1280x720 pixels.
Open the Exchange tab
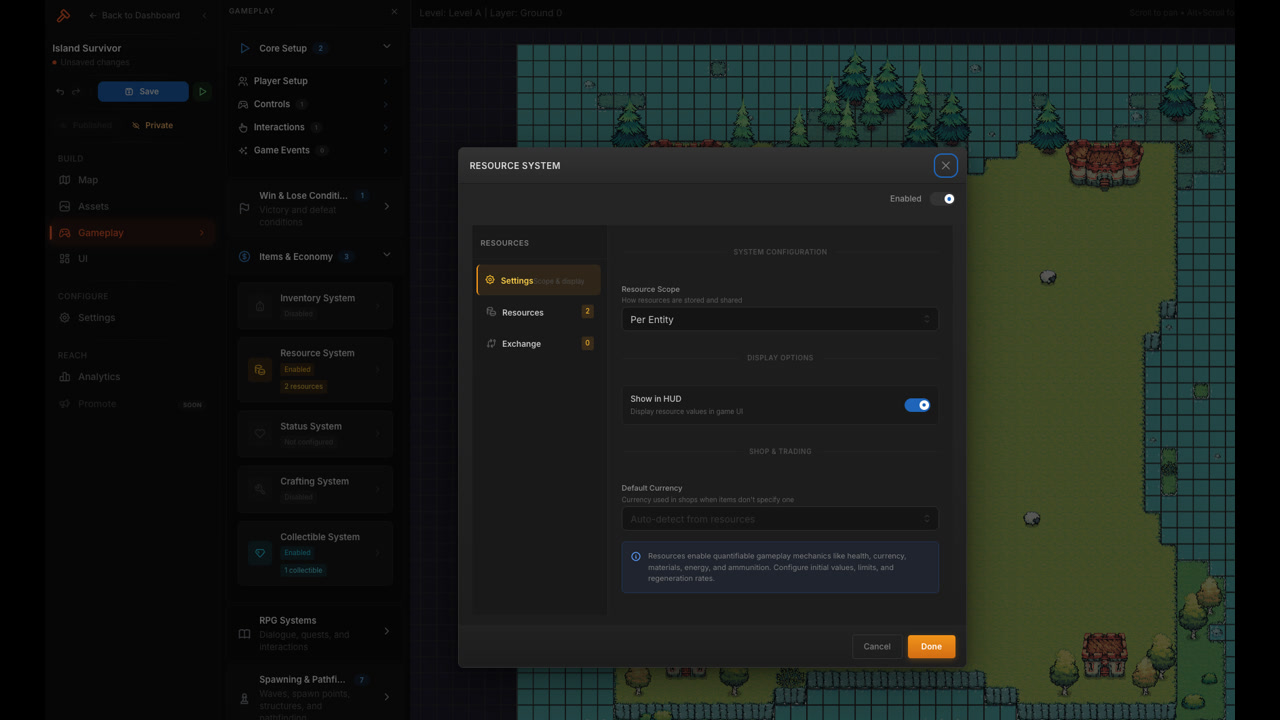[x=521, y=343]
